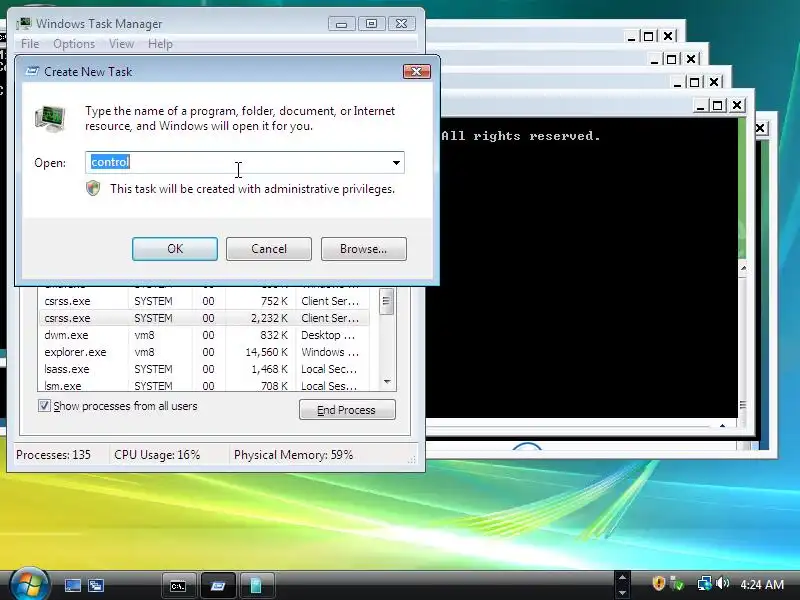800x600 pixels.
Task: Click the Task Manager title bar icon
Action: [23, 23]
